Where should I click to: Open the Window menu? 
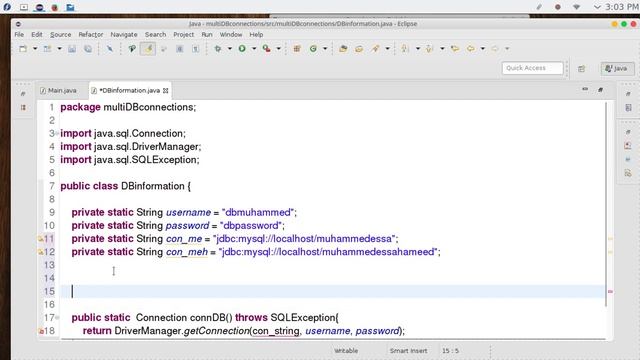pos(231,35)
